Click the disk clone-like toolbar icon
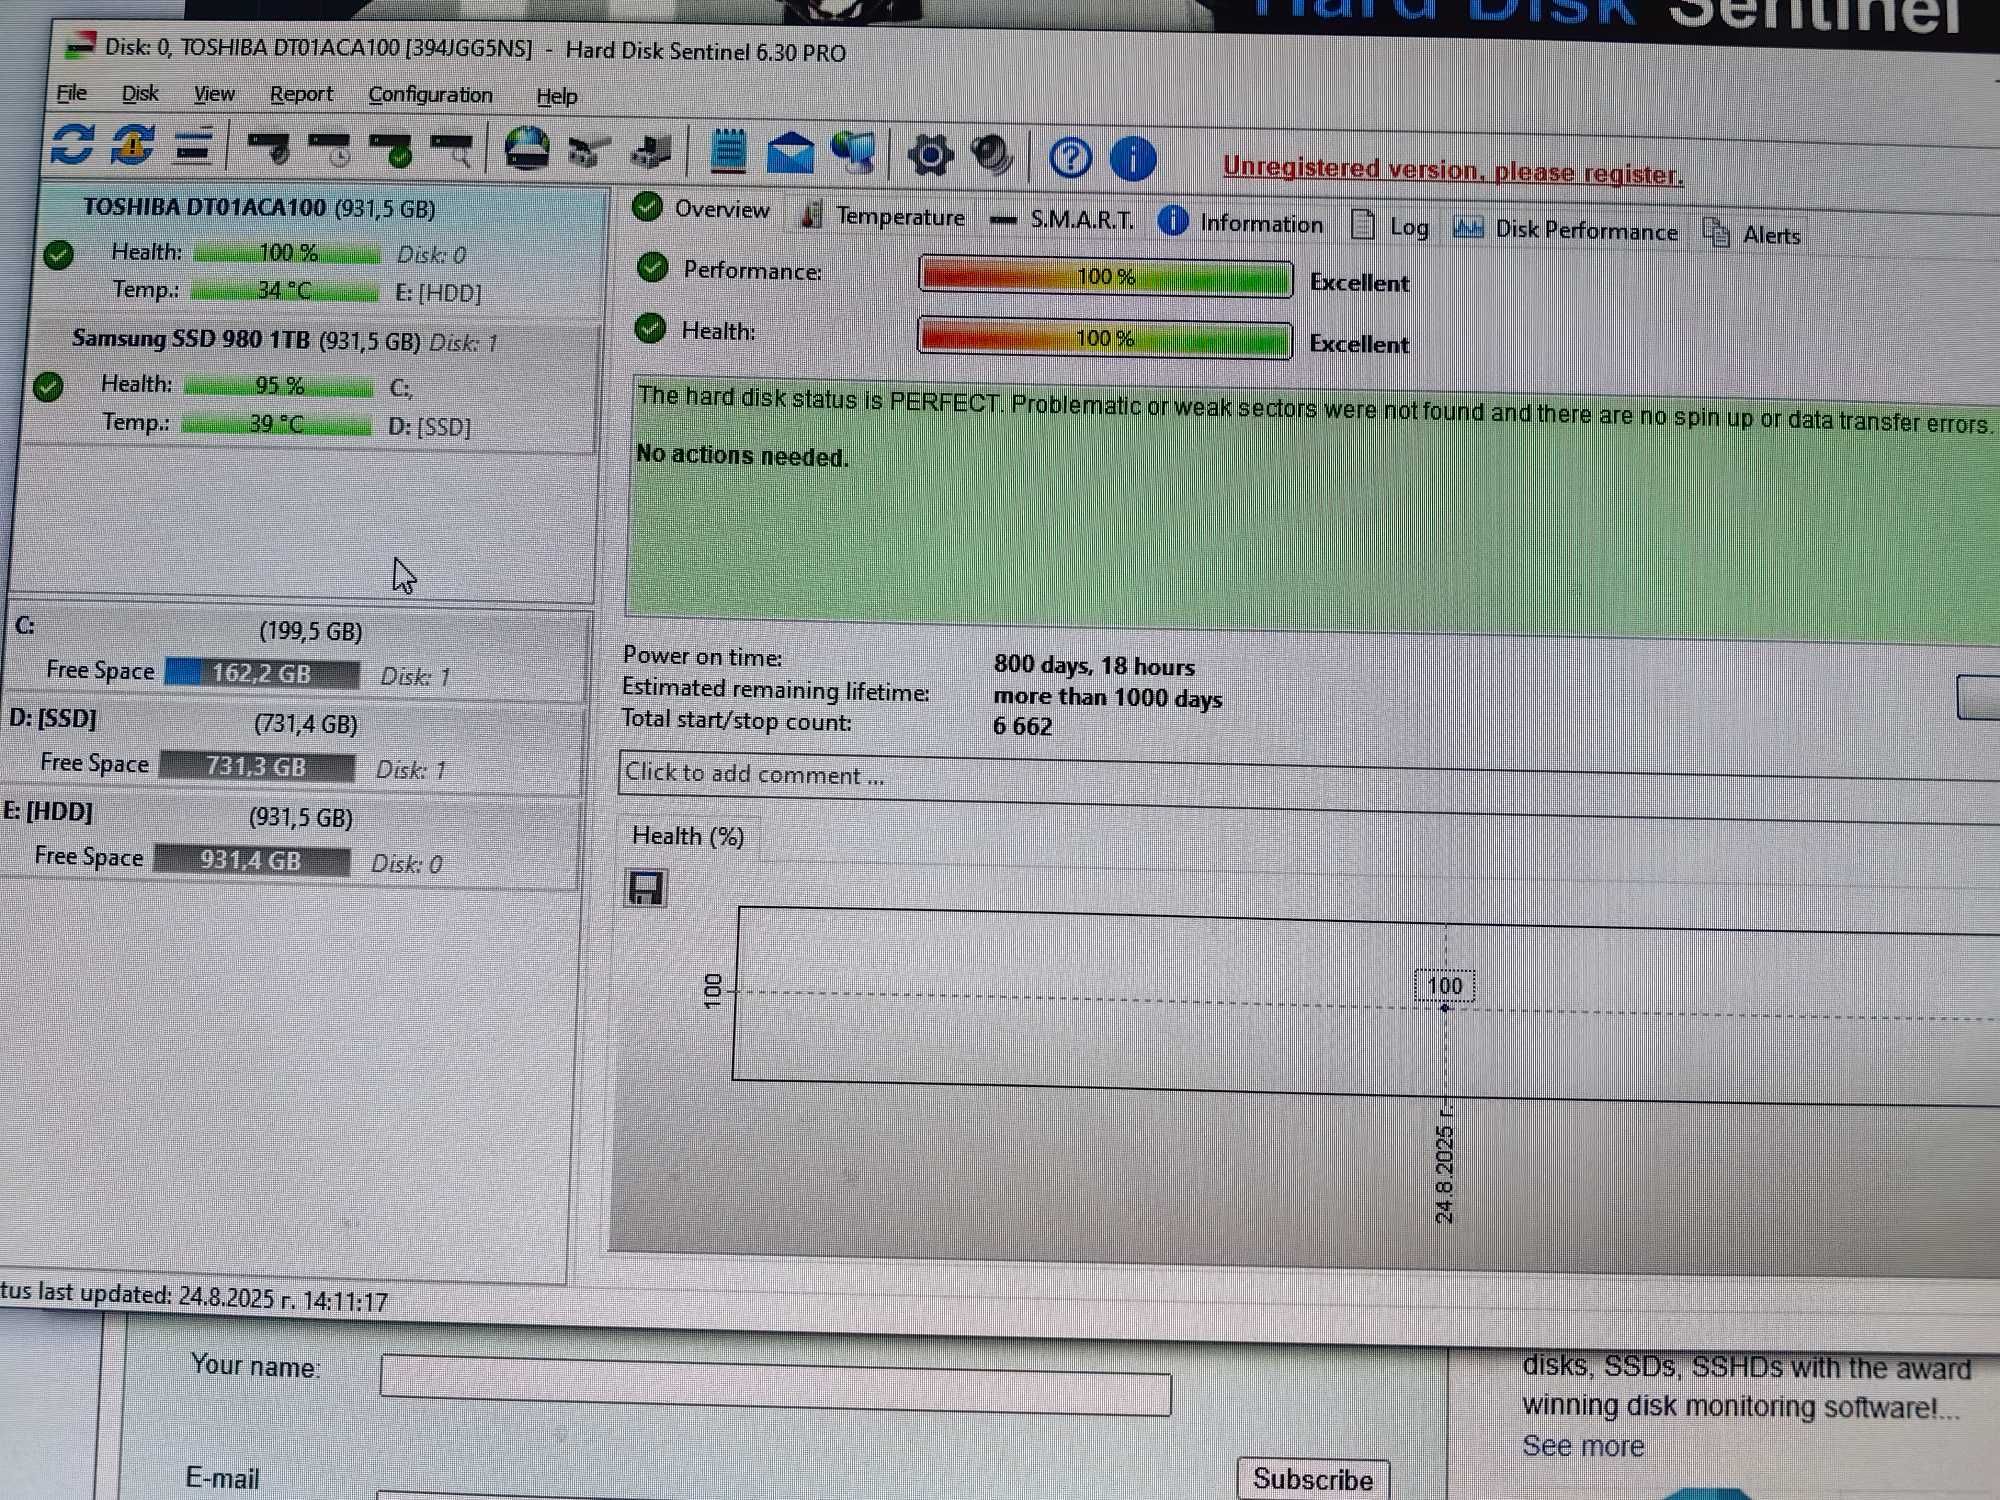Screen dimensions: 2000x1500 pyautogui.click(x=652, y=153)
